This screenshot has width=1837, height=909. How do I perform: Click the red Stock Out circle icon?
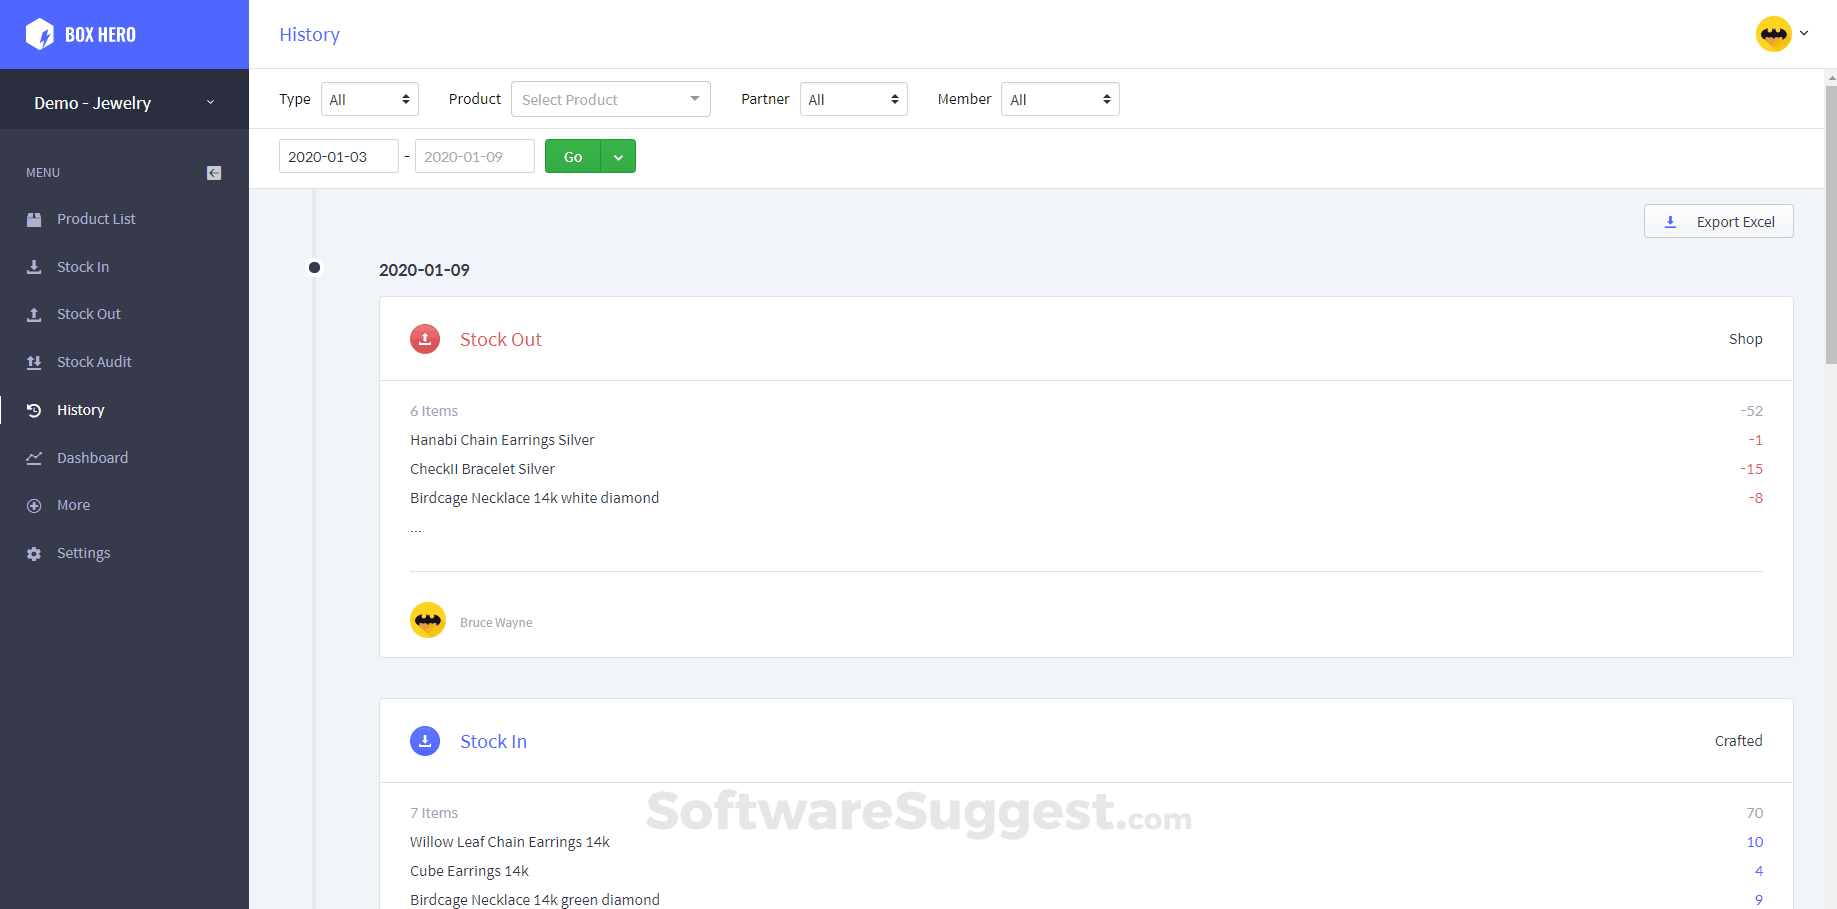click(425, 339)
